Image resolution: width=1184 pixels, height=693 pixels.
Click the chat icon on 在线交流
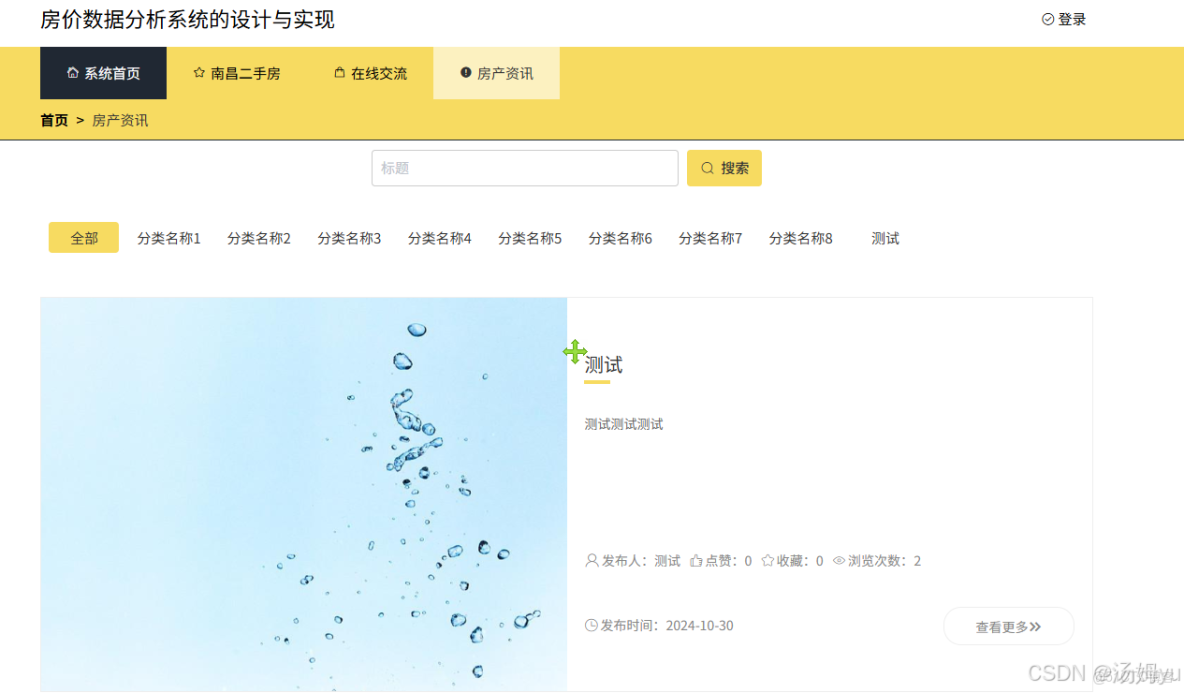[x=339, y=72]
